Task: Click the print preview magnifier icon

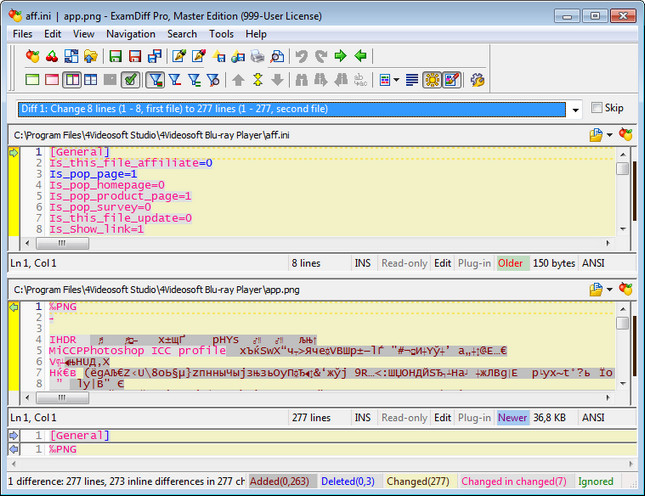Action: [277, 56]
